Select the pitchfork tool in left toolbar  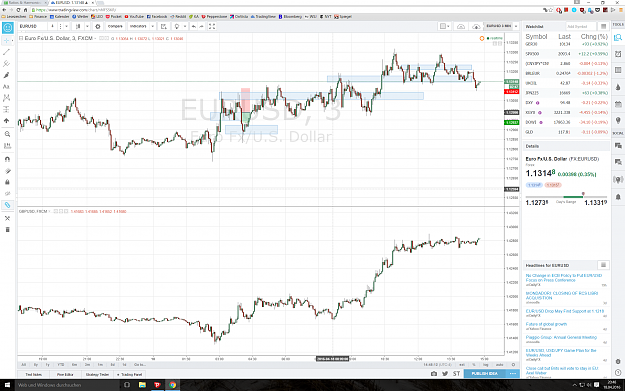tap(6, 64)
